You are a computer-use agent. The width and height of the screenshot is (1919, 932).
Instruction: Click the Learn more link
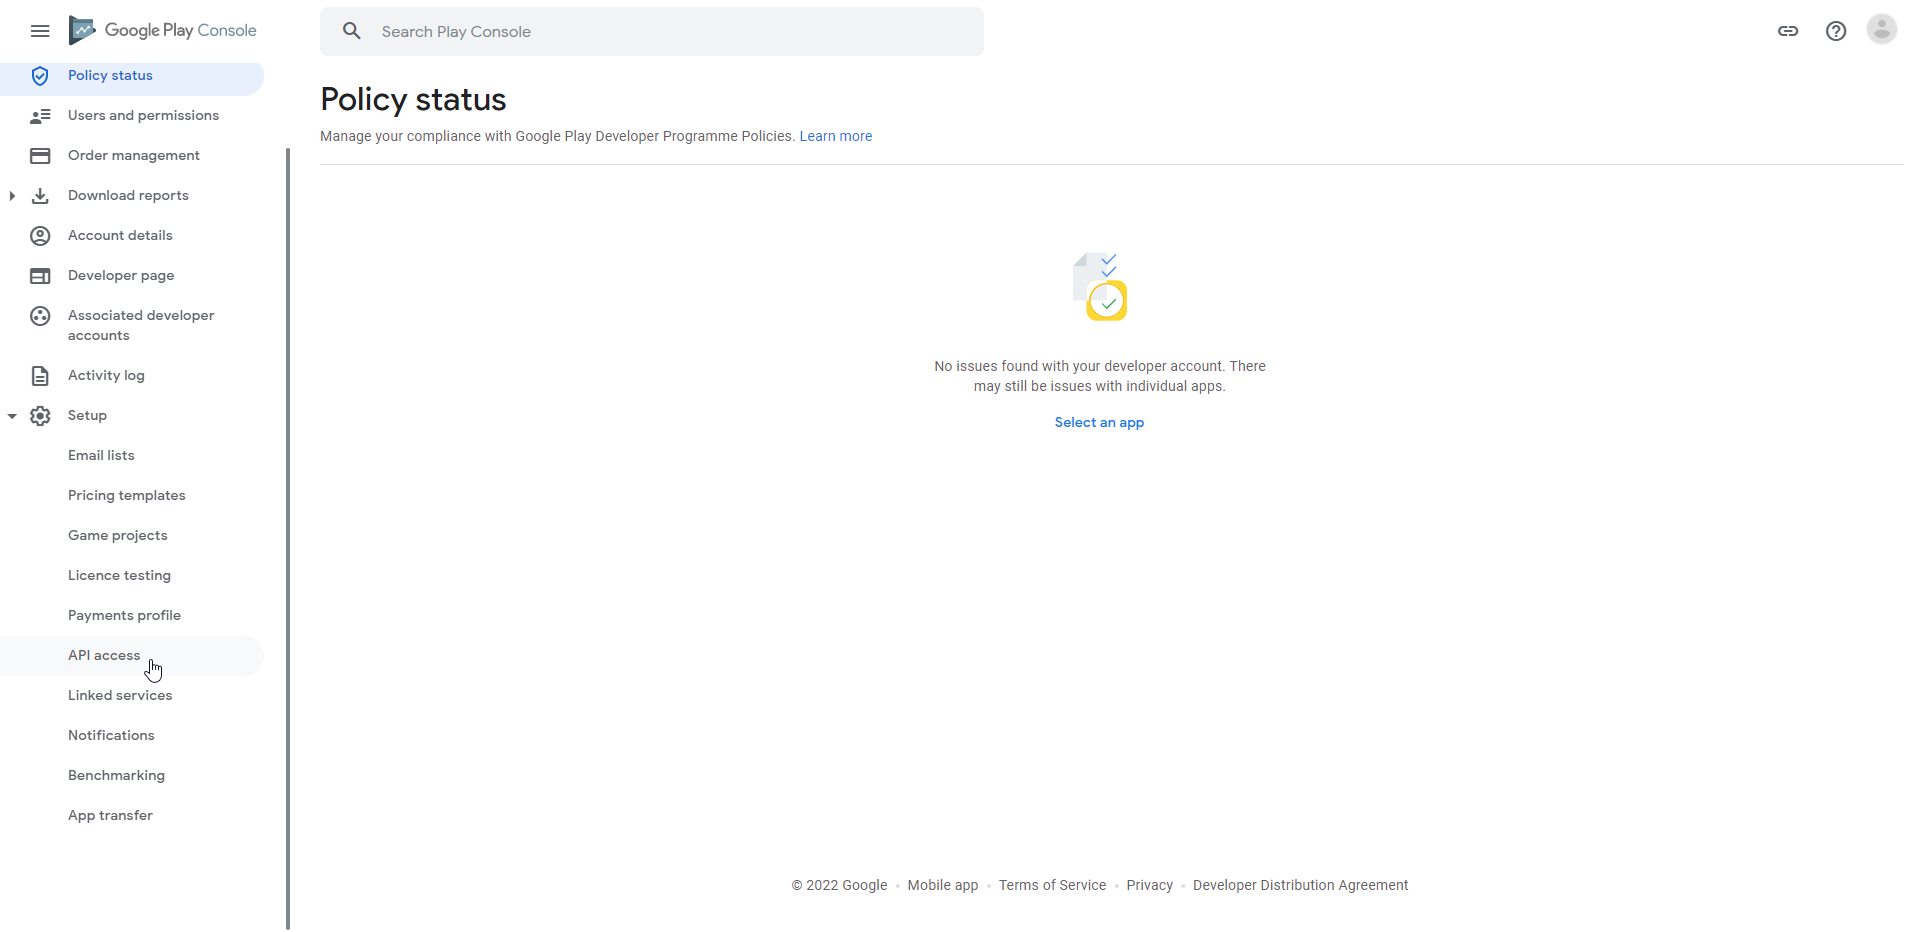pos(835,137)
